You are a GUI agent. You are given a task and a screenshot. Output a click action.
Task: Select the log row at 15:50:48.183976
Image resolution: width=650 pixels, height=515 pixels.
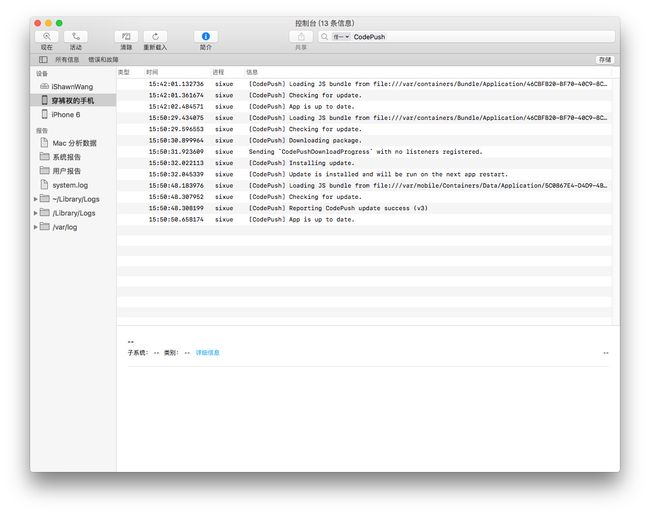tap(364, 186)
